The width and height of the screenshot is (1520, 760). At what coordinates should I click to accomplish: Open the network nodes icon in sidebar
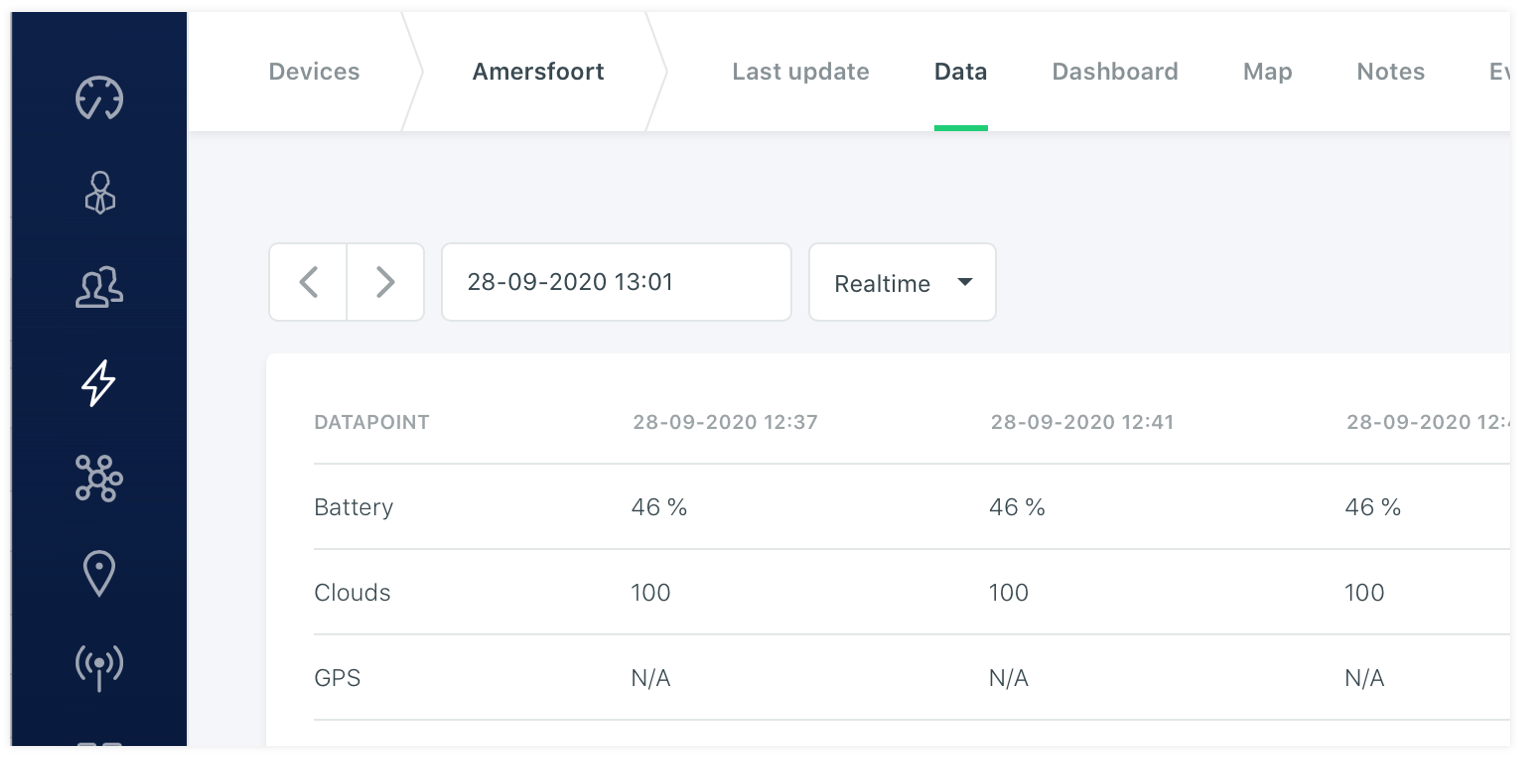coord(99,477)
